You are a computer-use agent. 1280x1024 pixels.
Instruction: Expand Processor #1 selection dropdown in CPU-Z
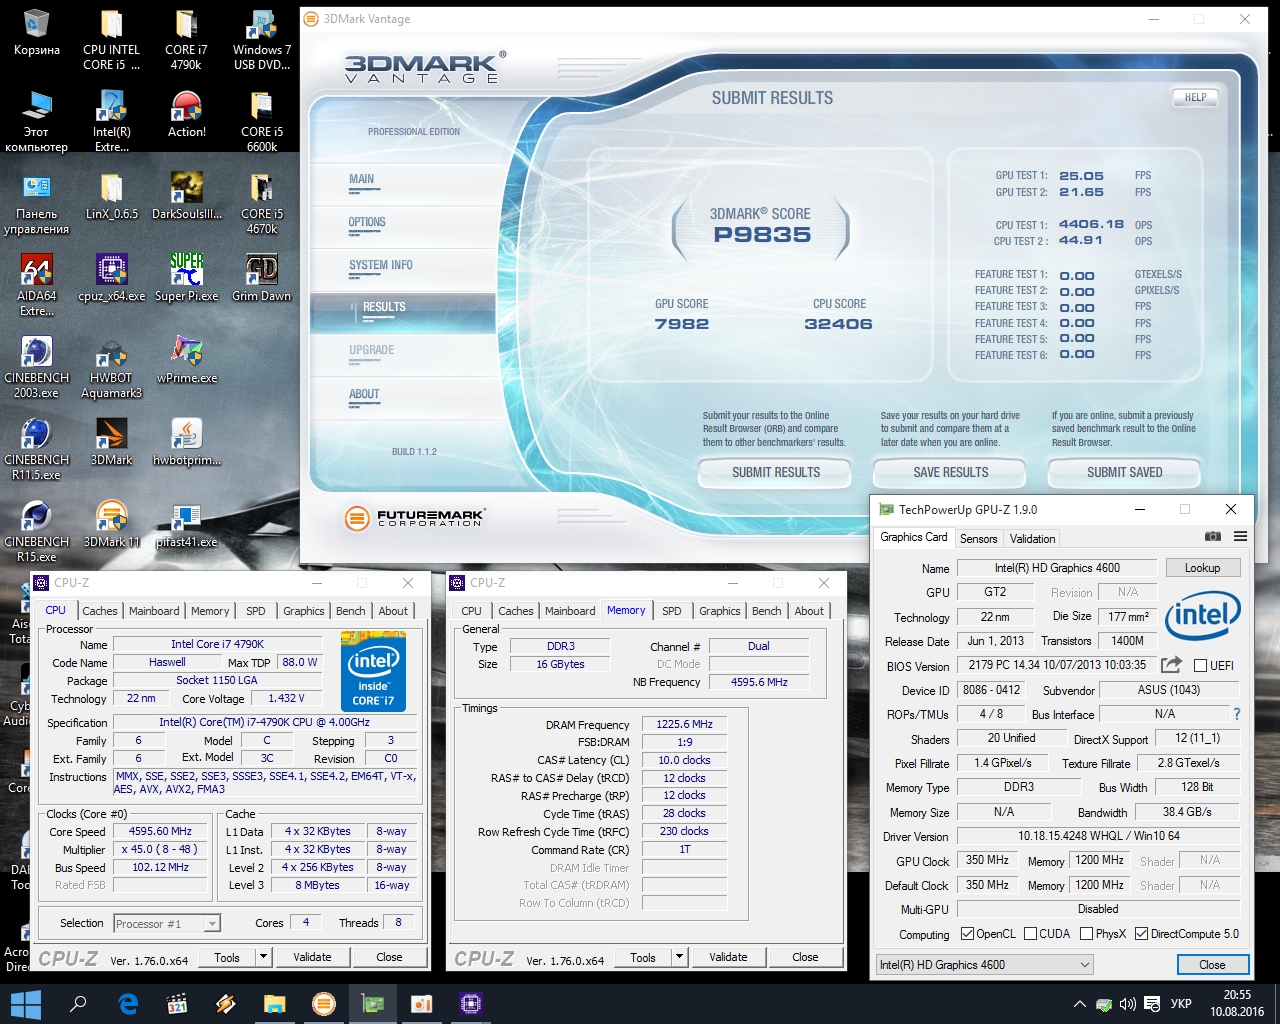click(x=211, y=924)
